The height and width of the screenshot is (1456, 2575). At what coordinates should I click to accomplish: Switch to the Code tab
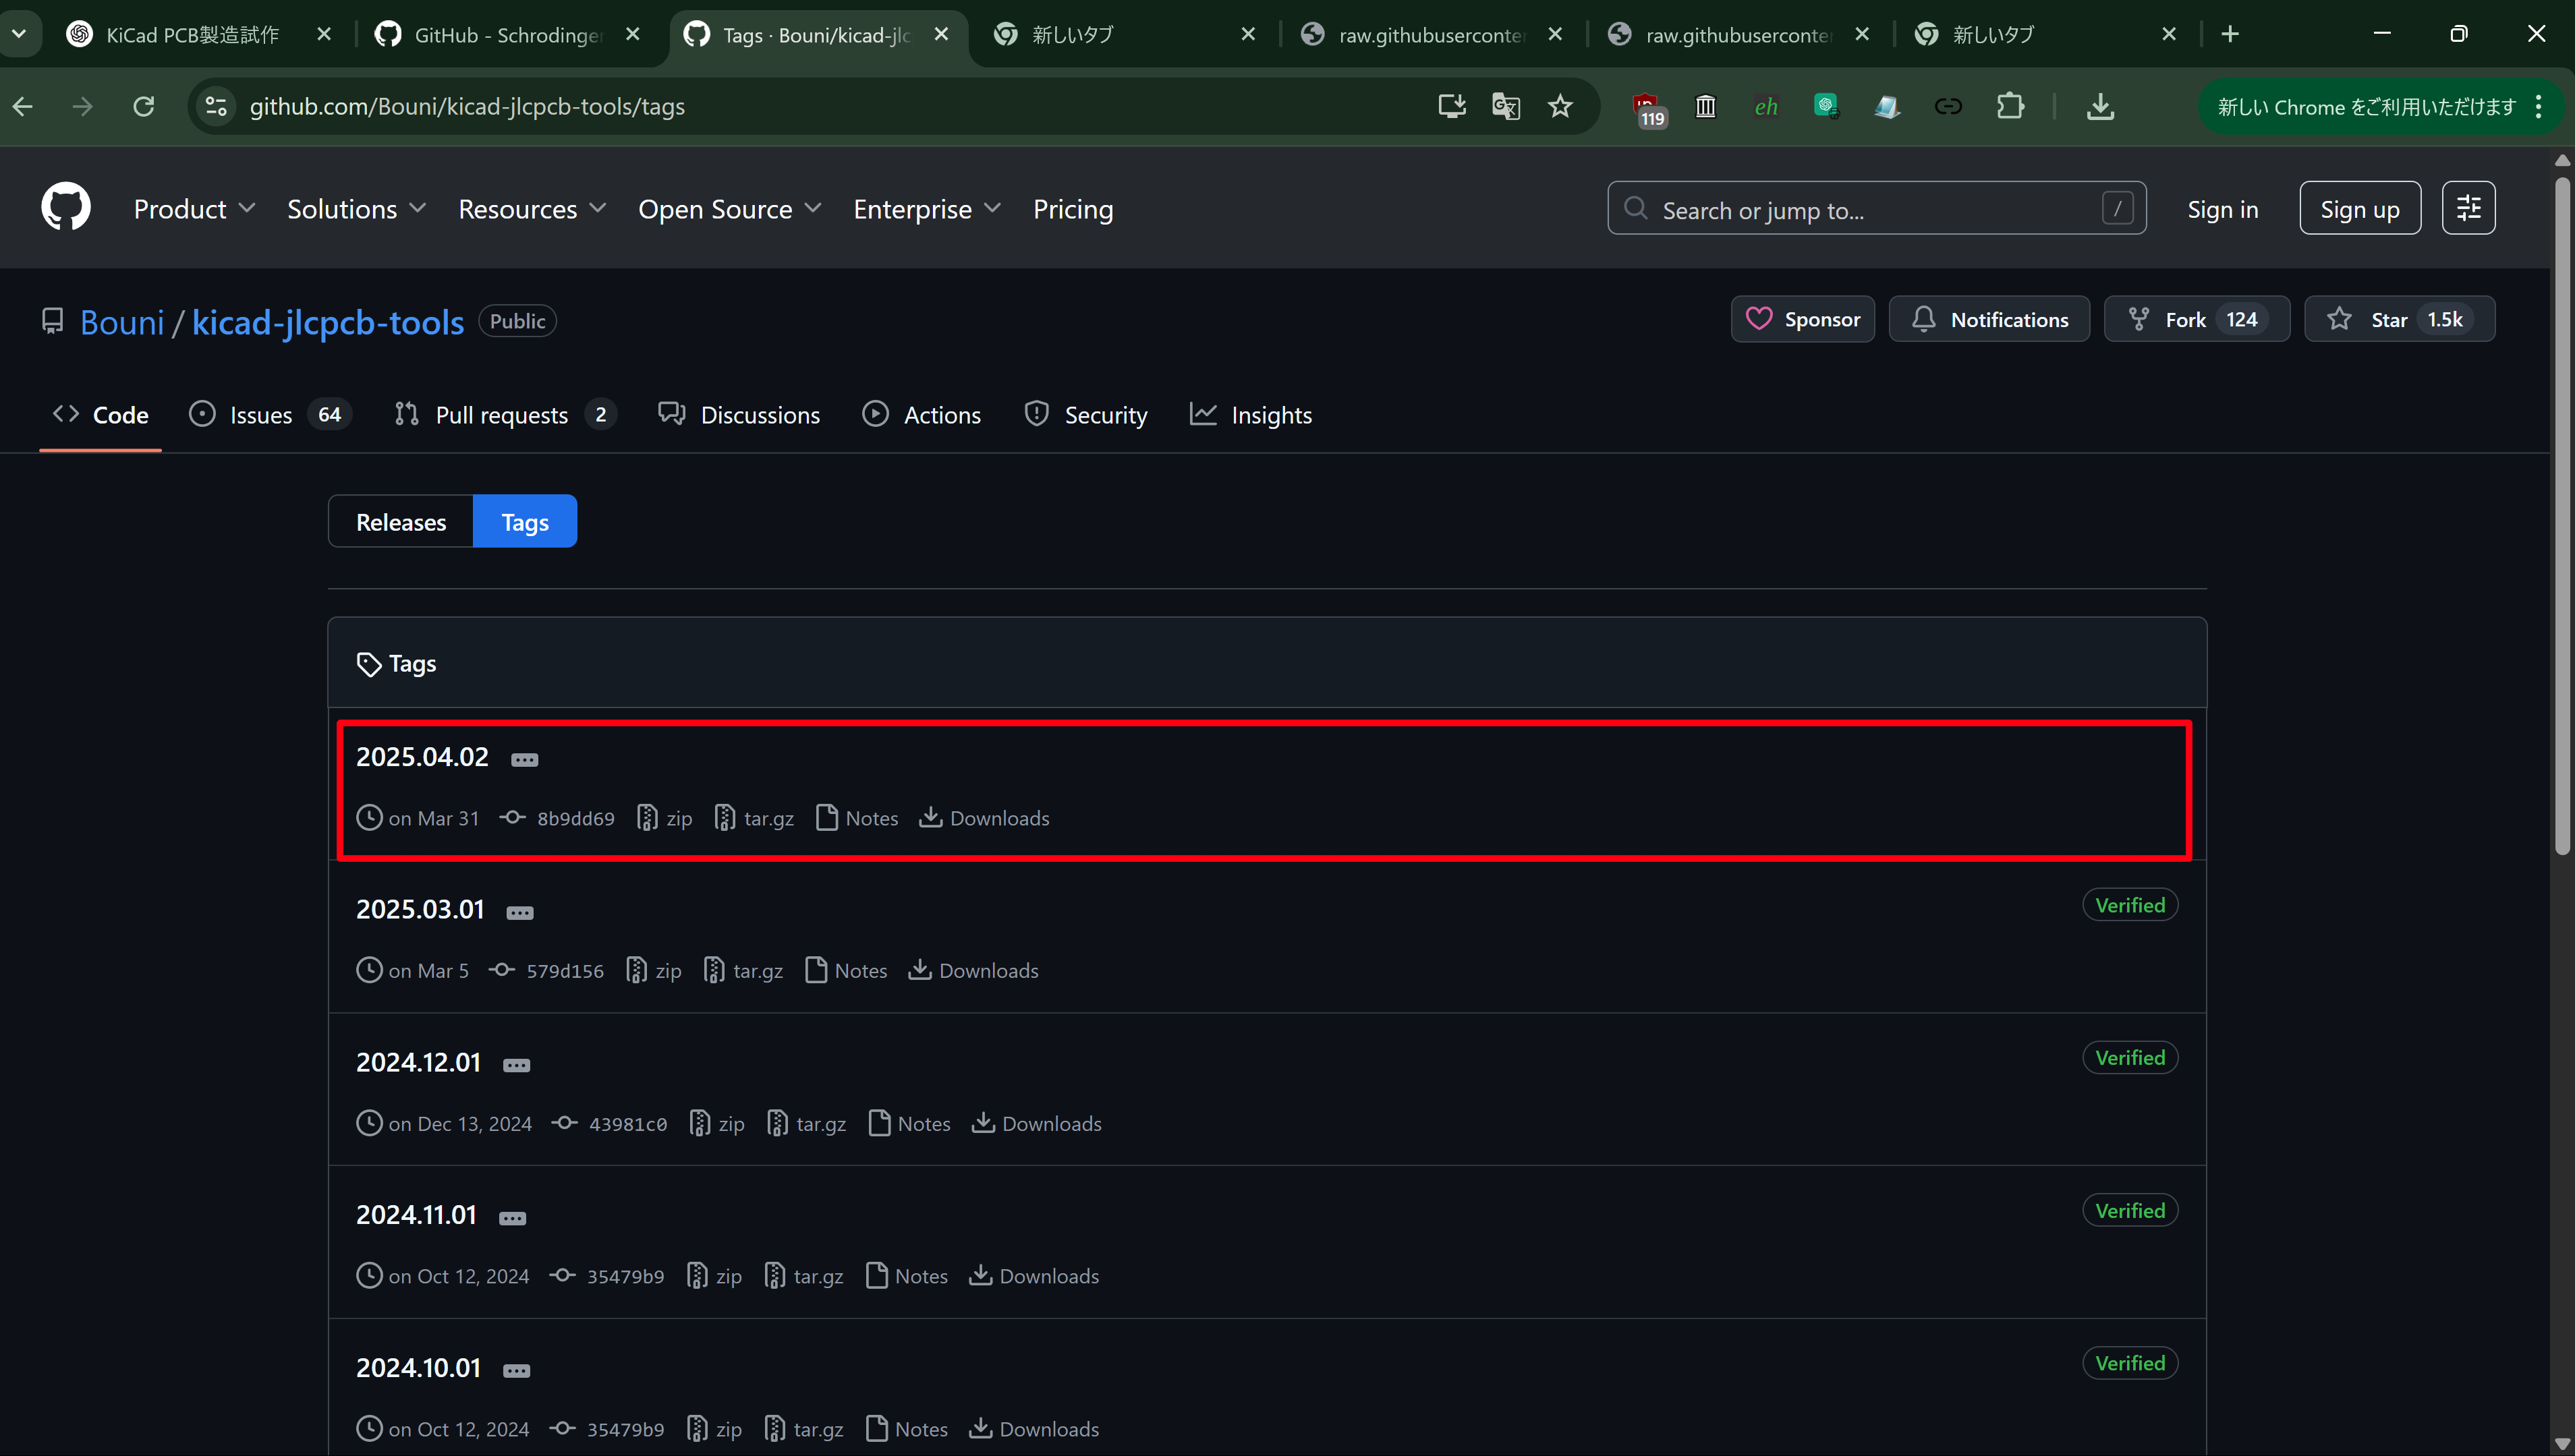100,415
